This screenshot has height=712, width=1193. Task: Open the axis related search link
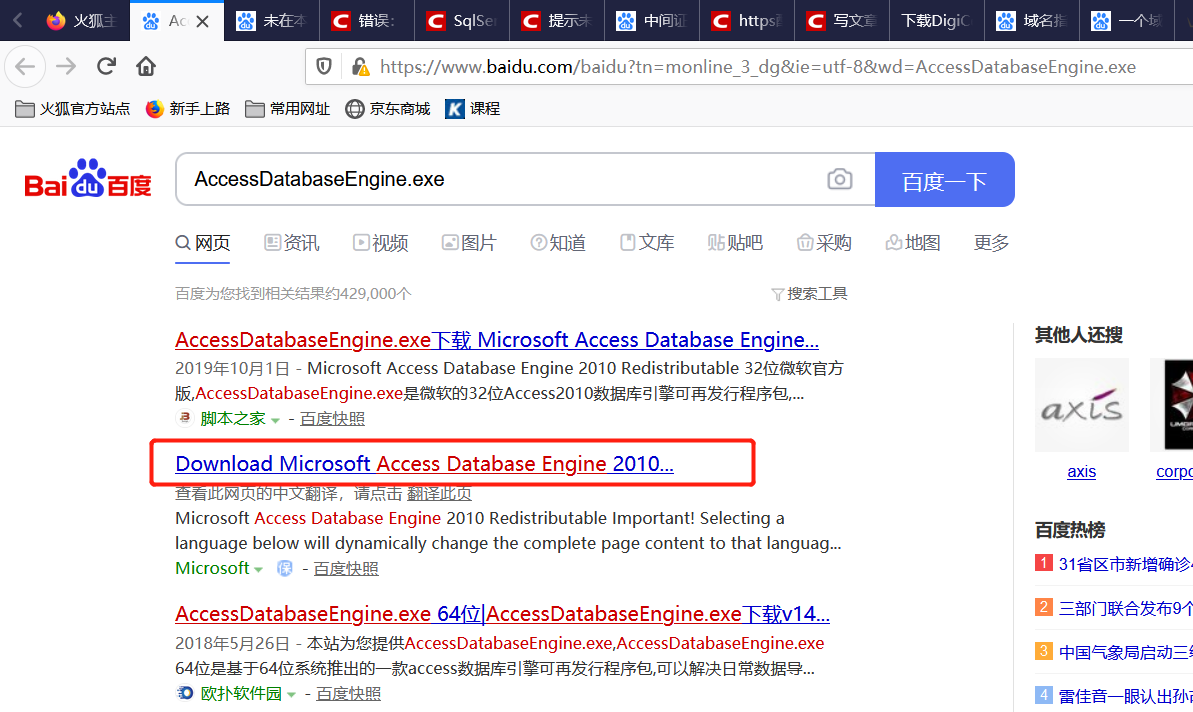[x=1081, y=472]
